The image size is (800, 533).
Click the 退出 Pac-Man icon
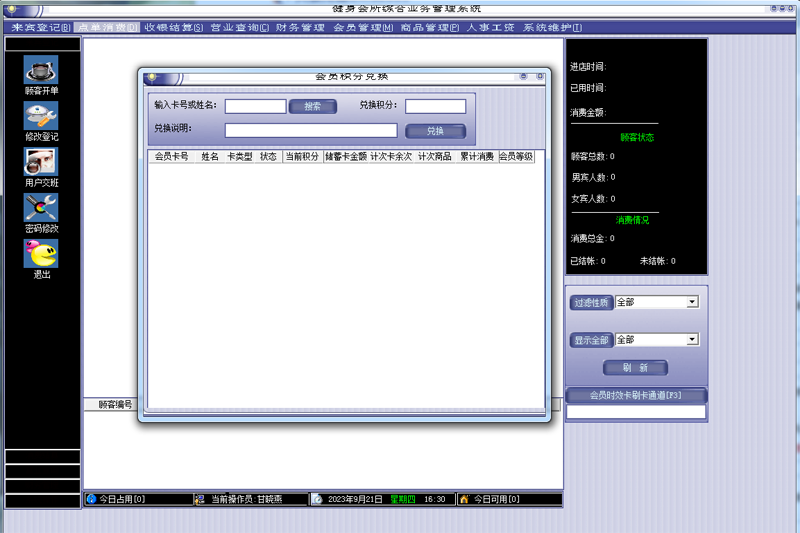tap(41, 254)
